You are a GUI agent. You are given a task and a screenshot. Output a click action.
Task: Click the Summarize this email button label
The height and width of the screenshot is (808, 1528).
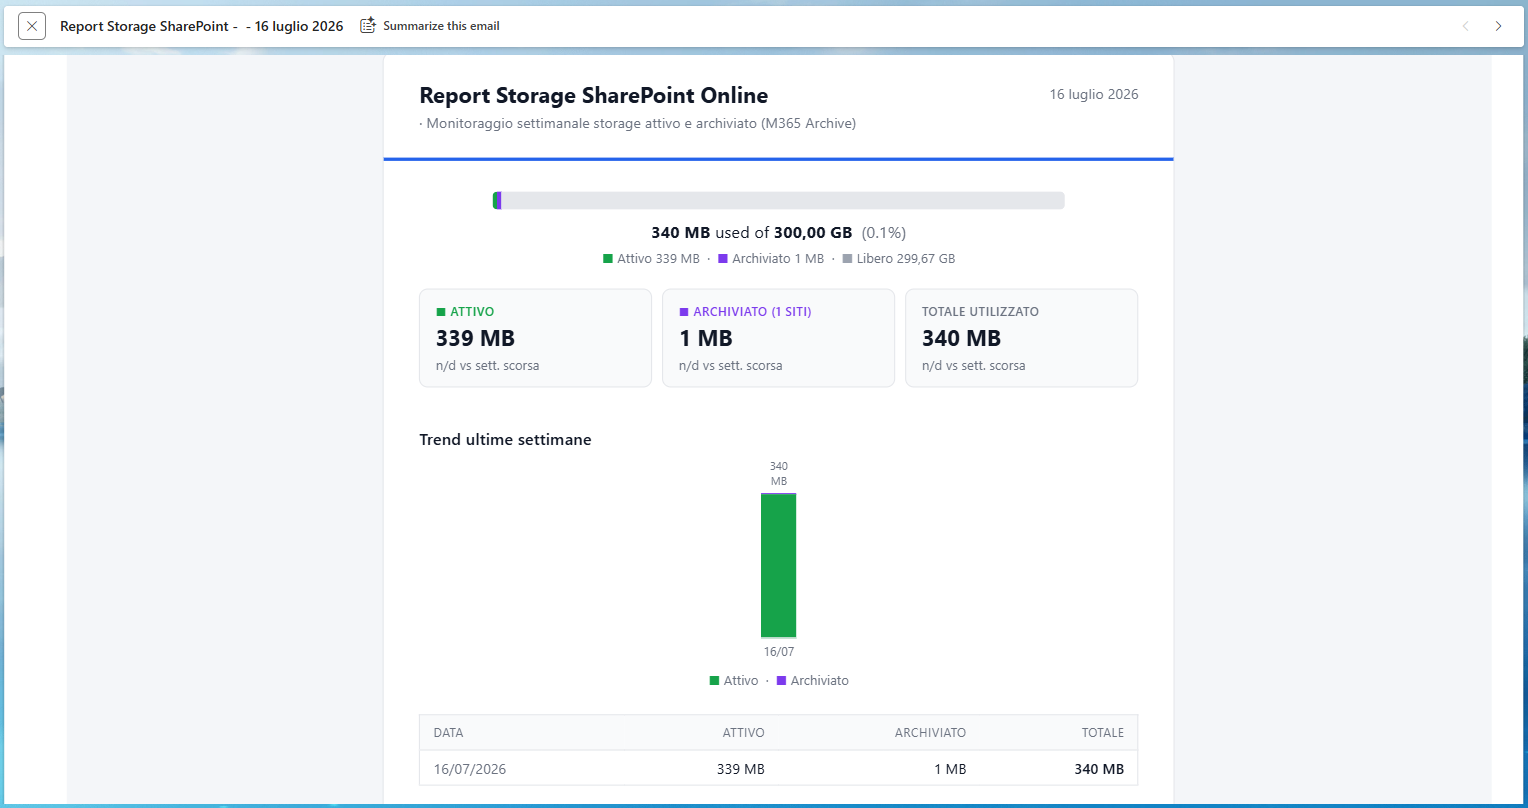pyautogui.click(x=441, y=26)
